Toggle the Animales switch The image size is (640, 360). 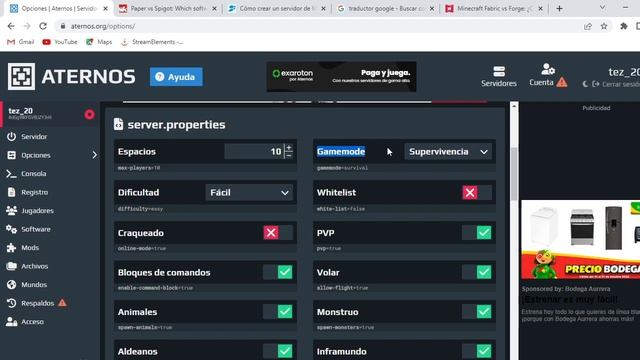[x=278, y=312]
